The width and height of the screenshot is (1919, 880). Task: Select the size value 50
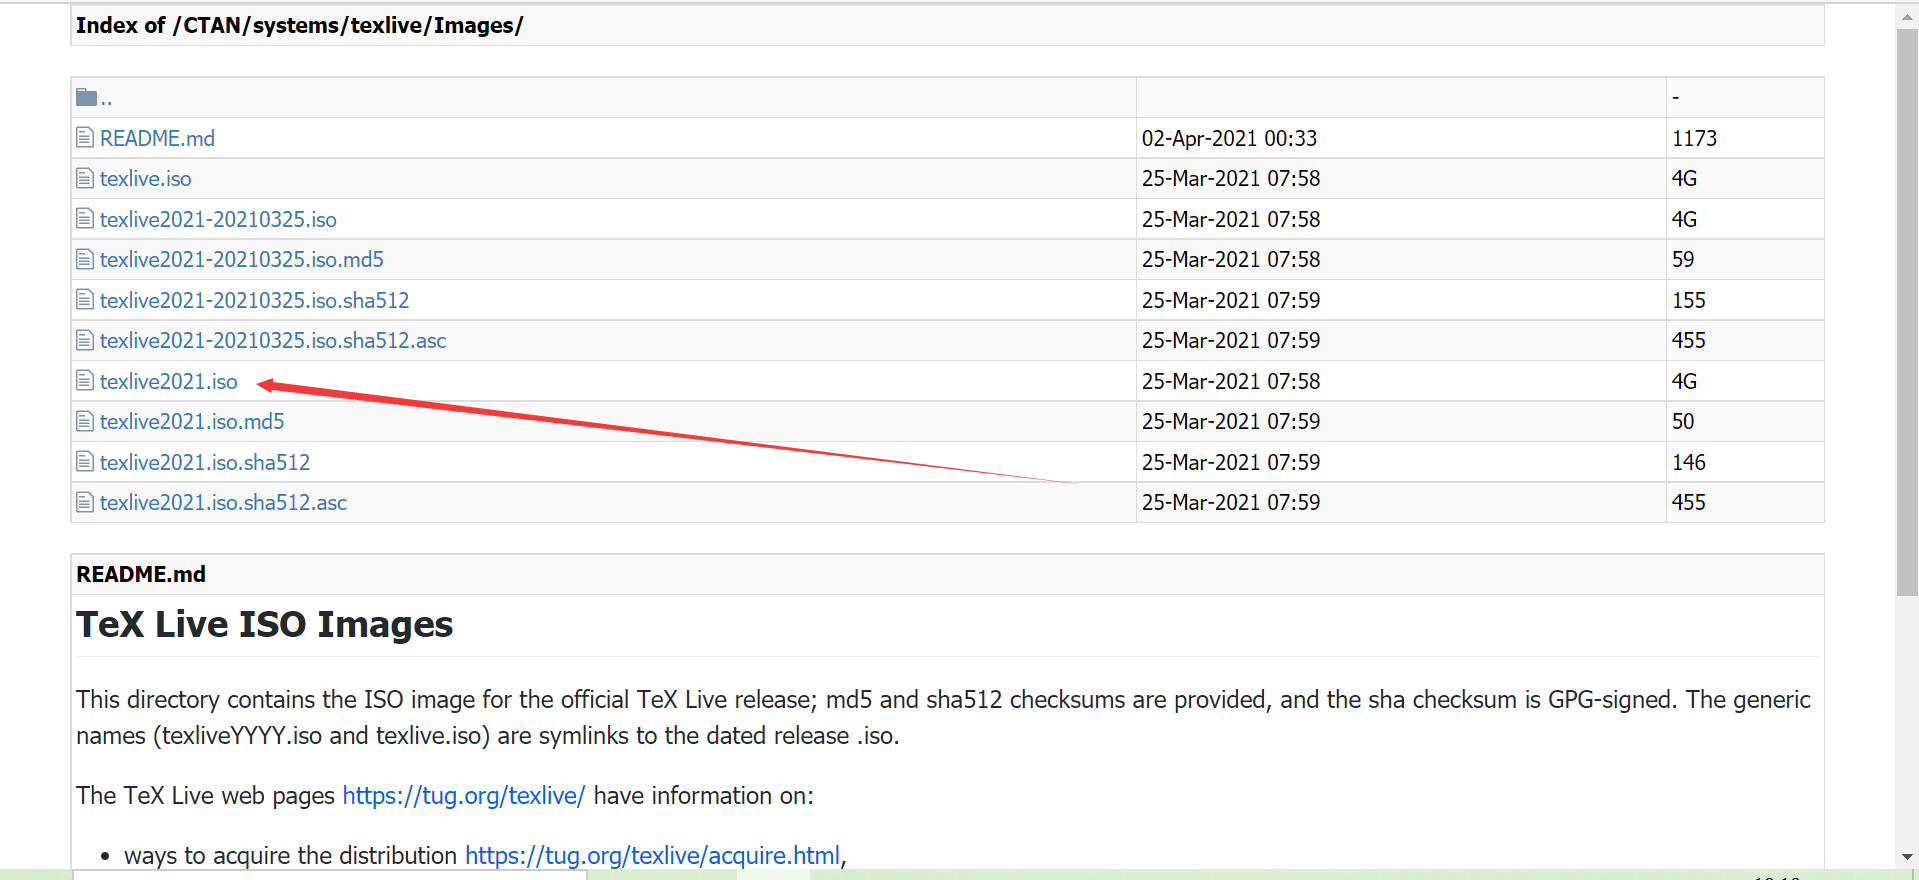tap(1683, 421)
